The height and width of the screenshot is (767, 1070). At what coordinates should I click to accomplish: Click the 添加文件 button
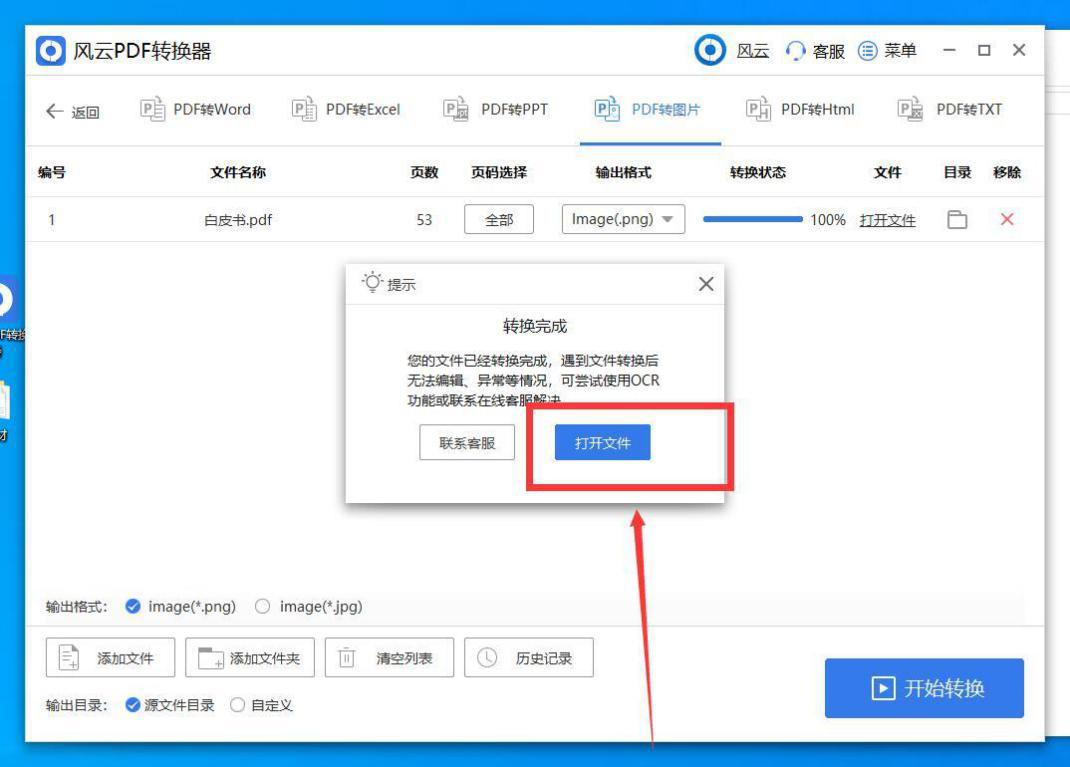[x=111, y=658]
